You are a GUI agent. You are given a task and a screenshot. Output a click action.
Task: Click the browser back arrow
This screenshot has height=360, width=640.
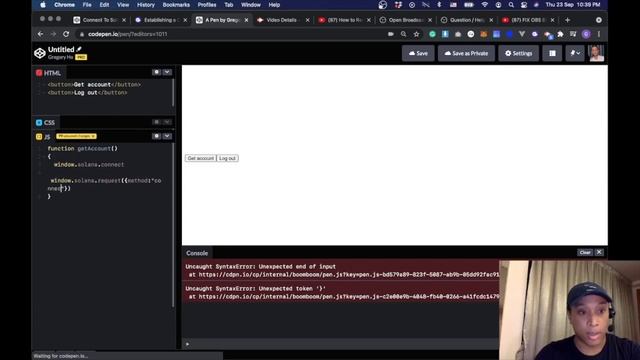point(40,34)
